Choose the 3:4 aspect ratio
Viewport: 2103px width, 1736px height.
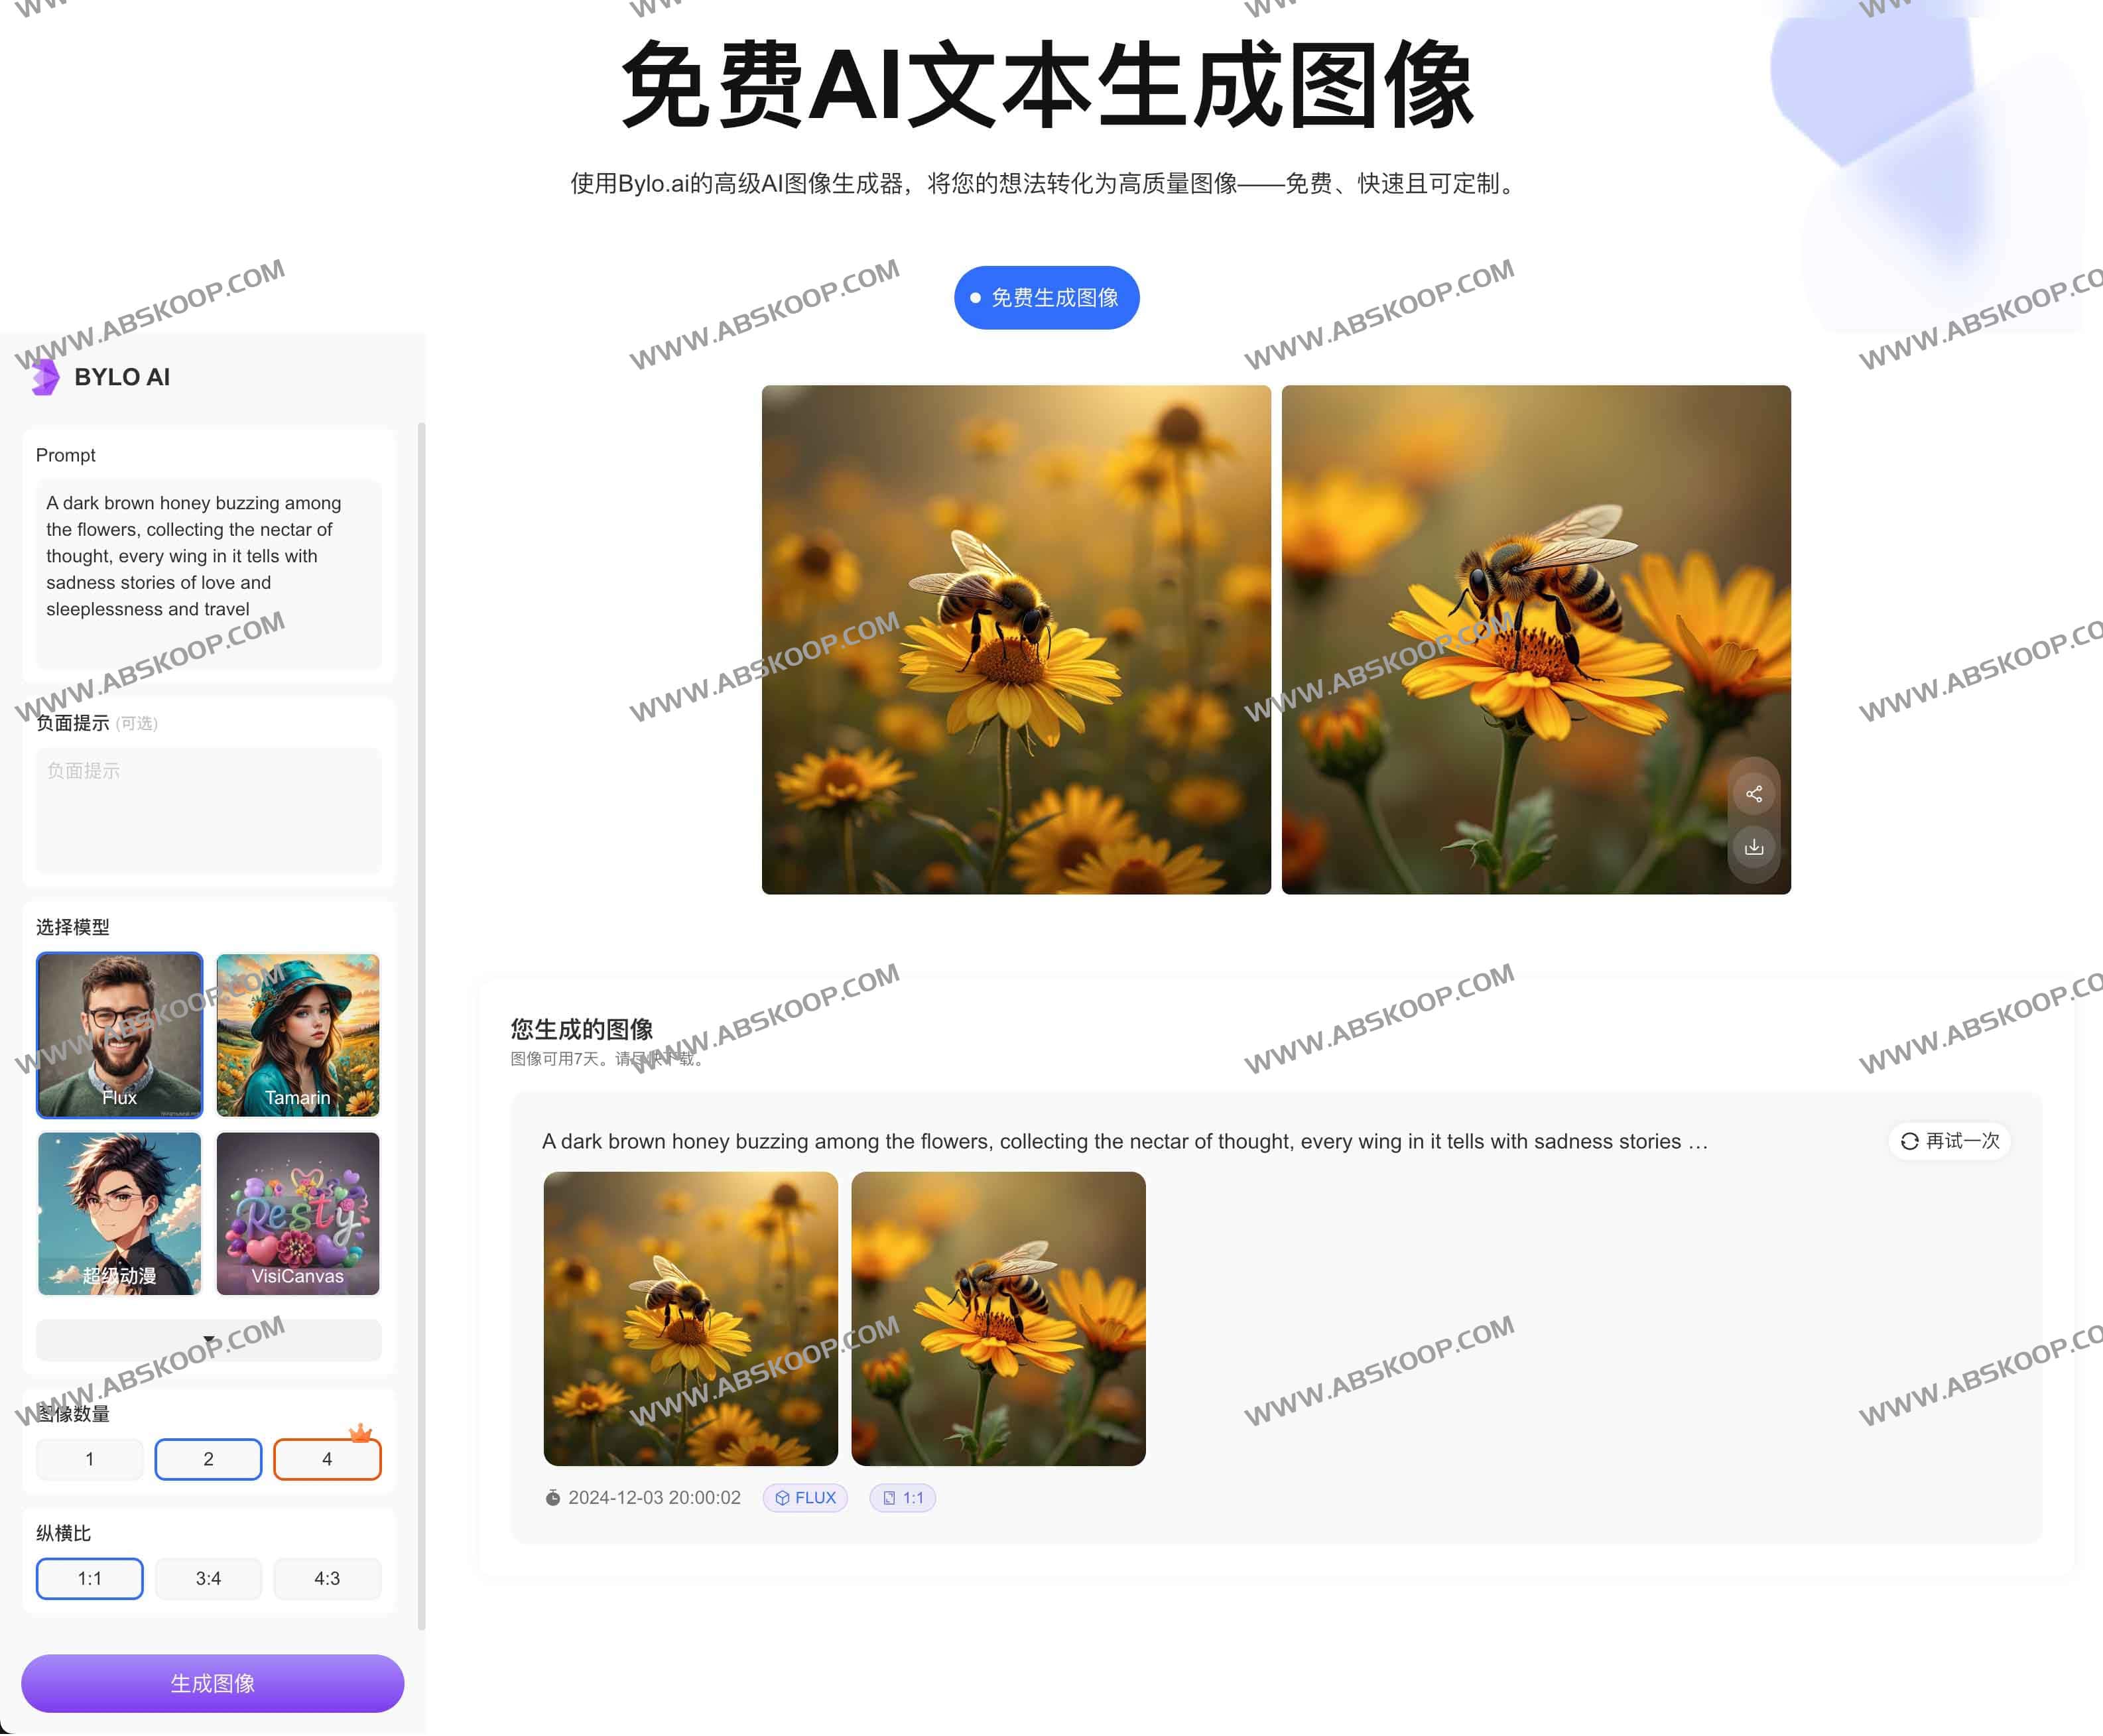click(208, 1578)
